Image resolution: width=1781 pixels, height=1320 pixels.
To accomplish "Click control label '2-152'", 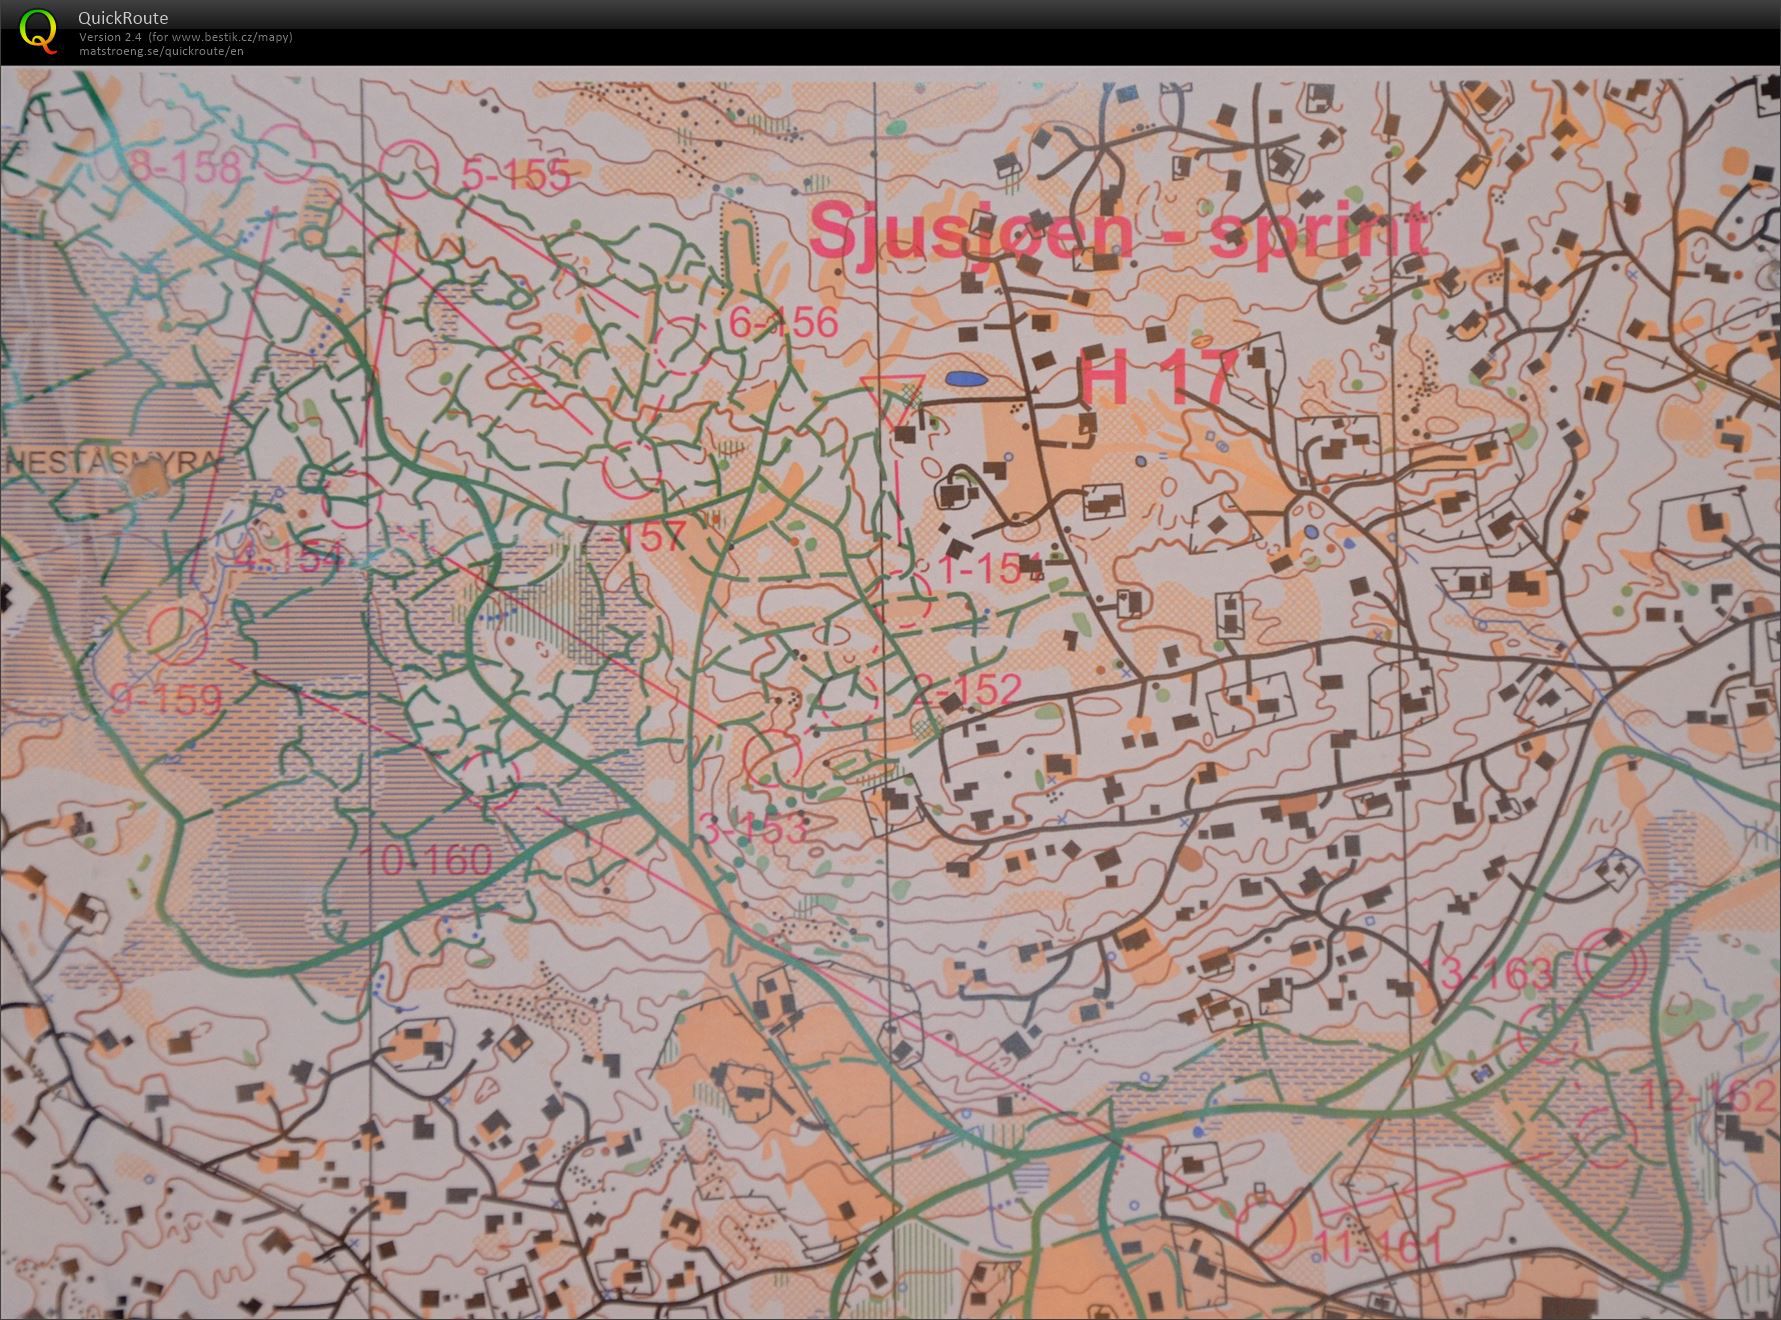I will click(x=967, y=689).
